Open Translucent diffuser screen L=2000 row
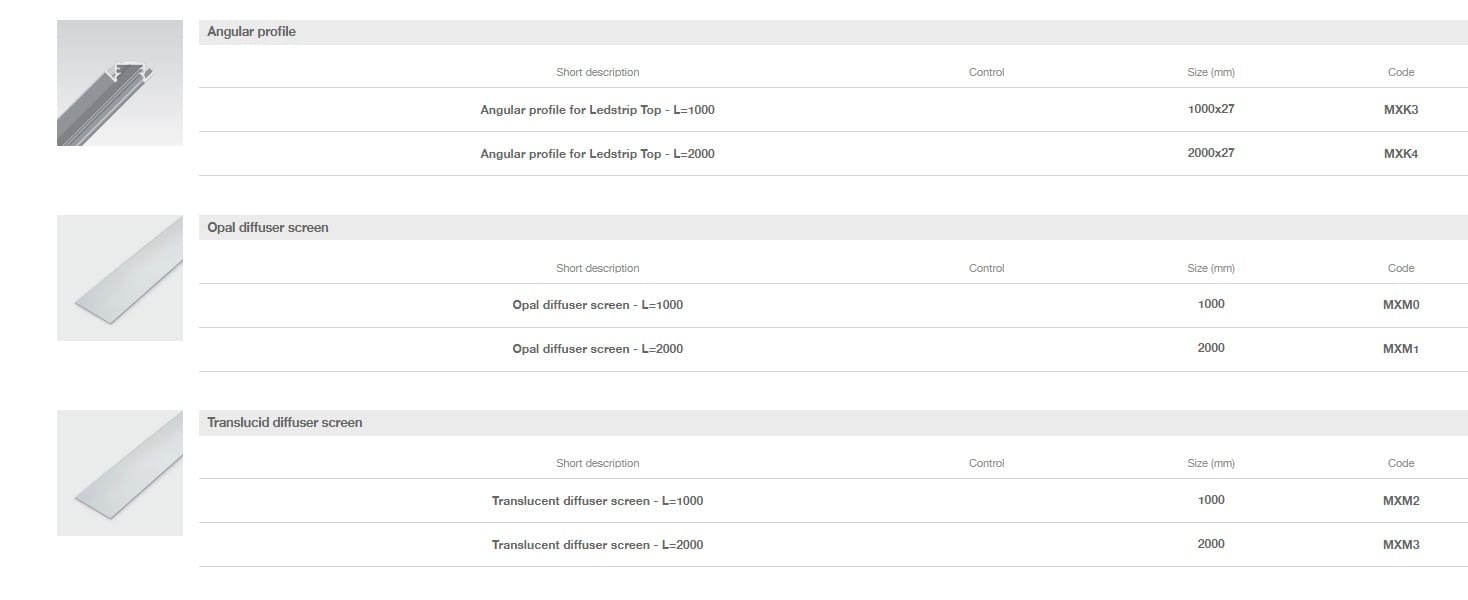This screenshot has height=600, width=1468. tap(597, 545)
